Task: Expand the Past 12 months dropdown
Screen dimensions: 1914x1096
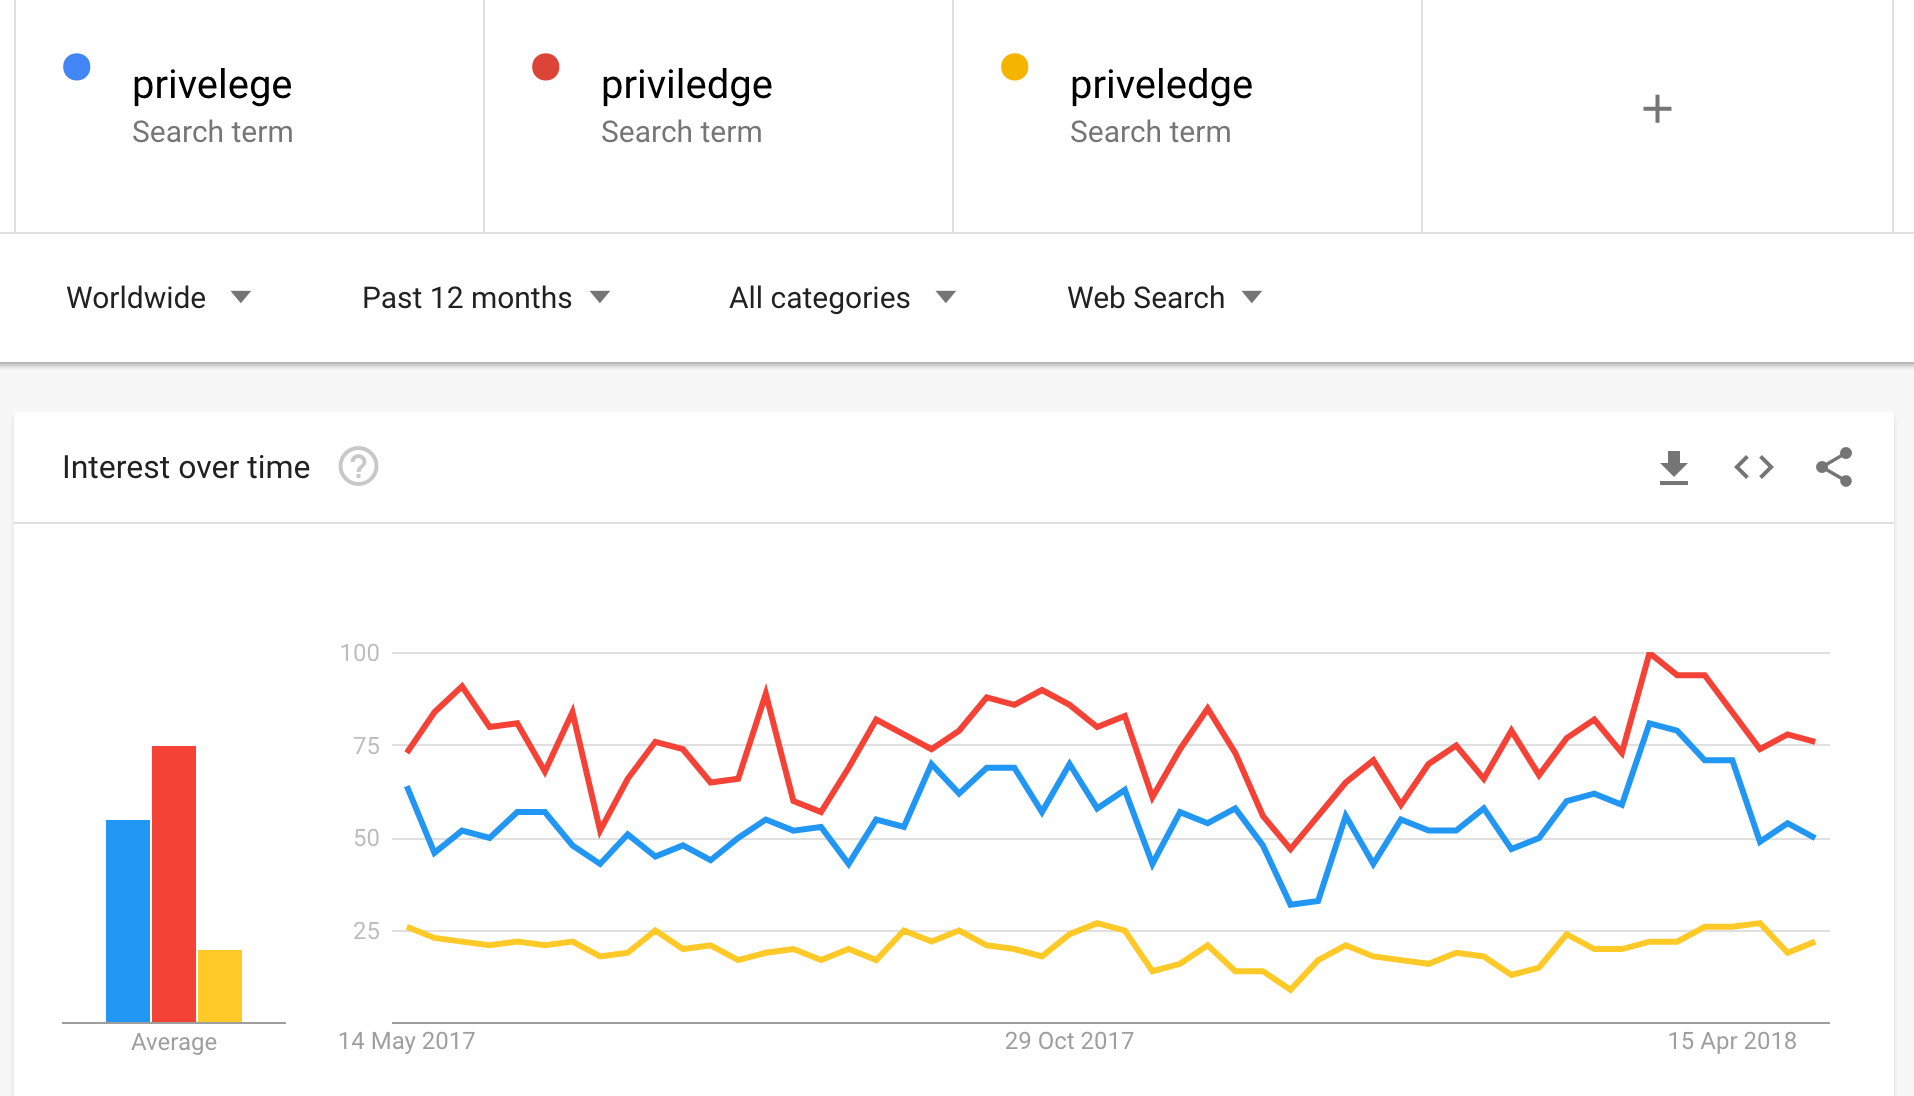Action: coord(486,297)
